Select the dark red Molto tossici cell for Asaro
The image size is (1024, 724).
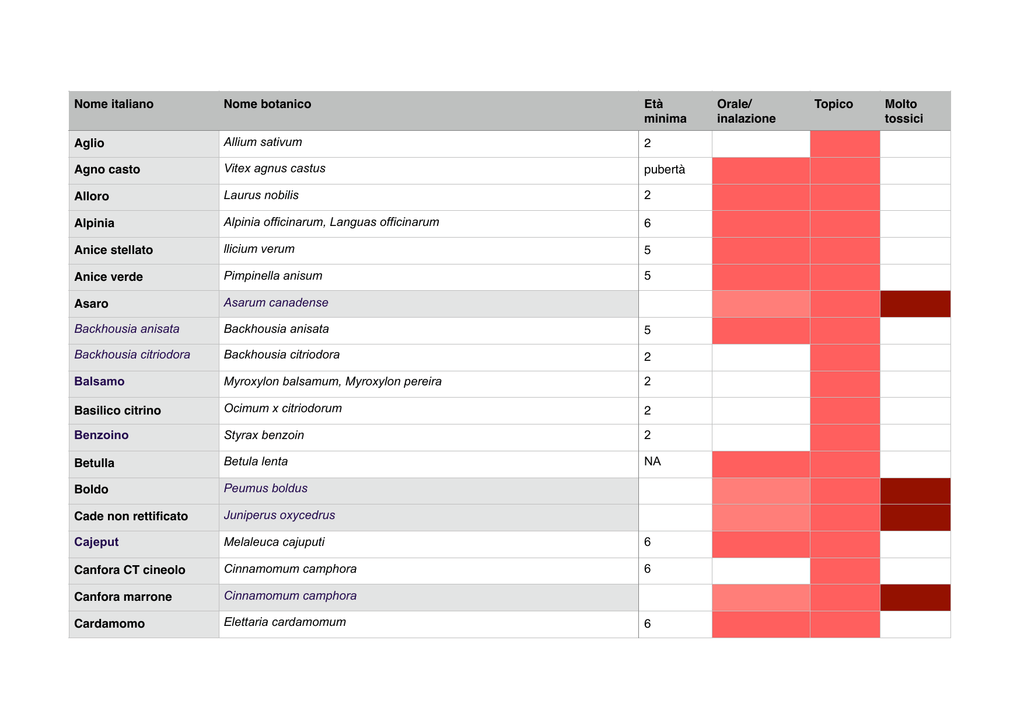pos(915,304)
